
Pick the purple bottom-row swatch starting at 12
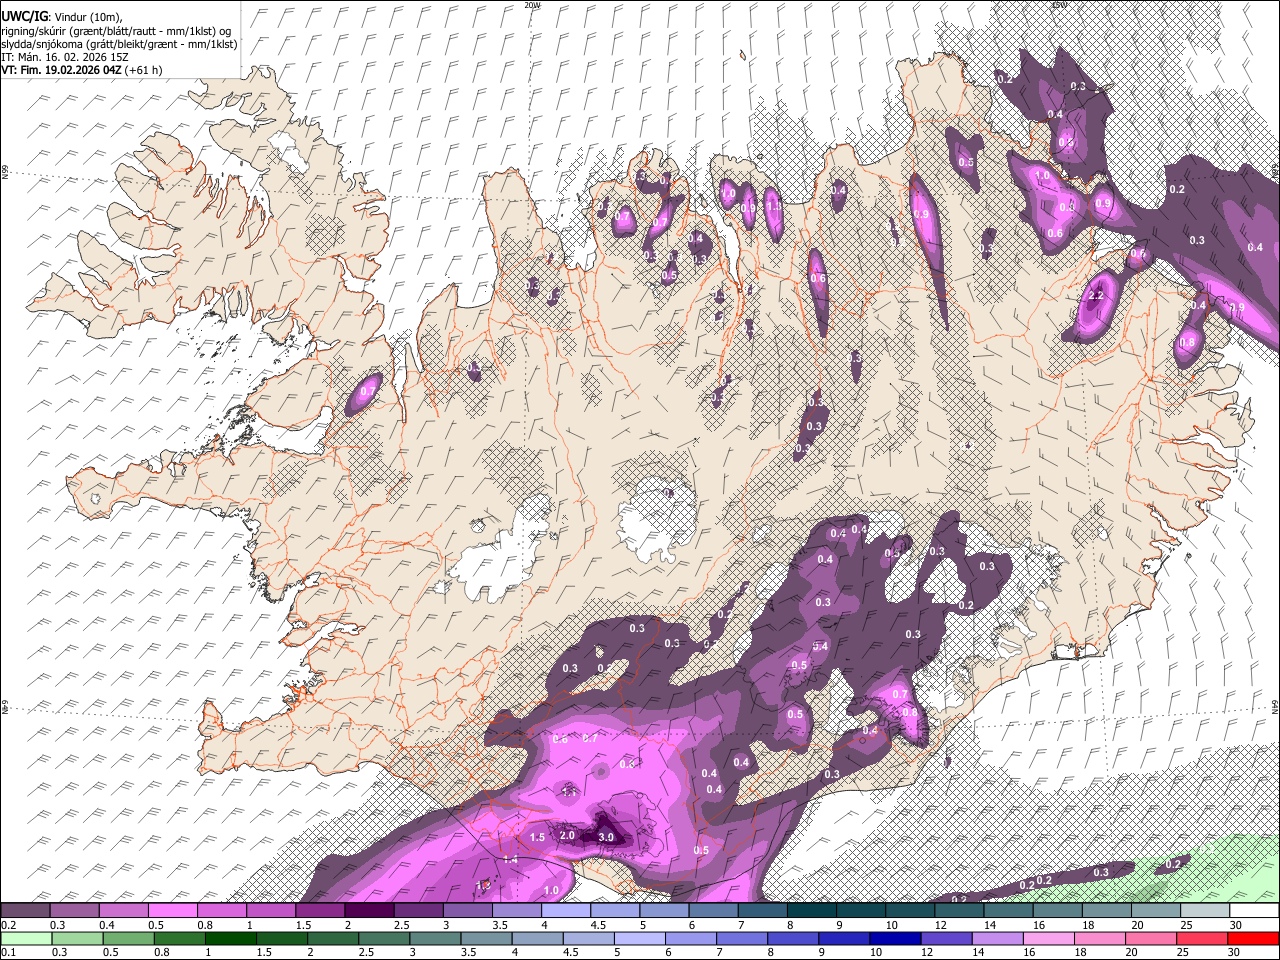click(x=947, y=938)
